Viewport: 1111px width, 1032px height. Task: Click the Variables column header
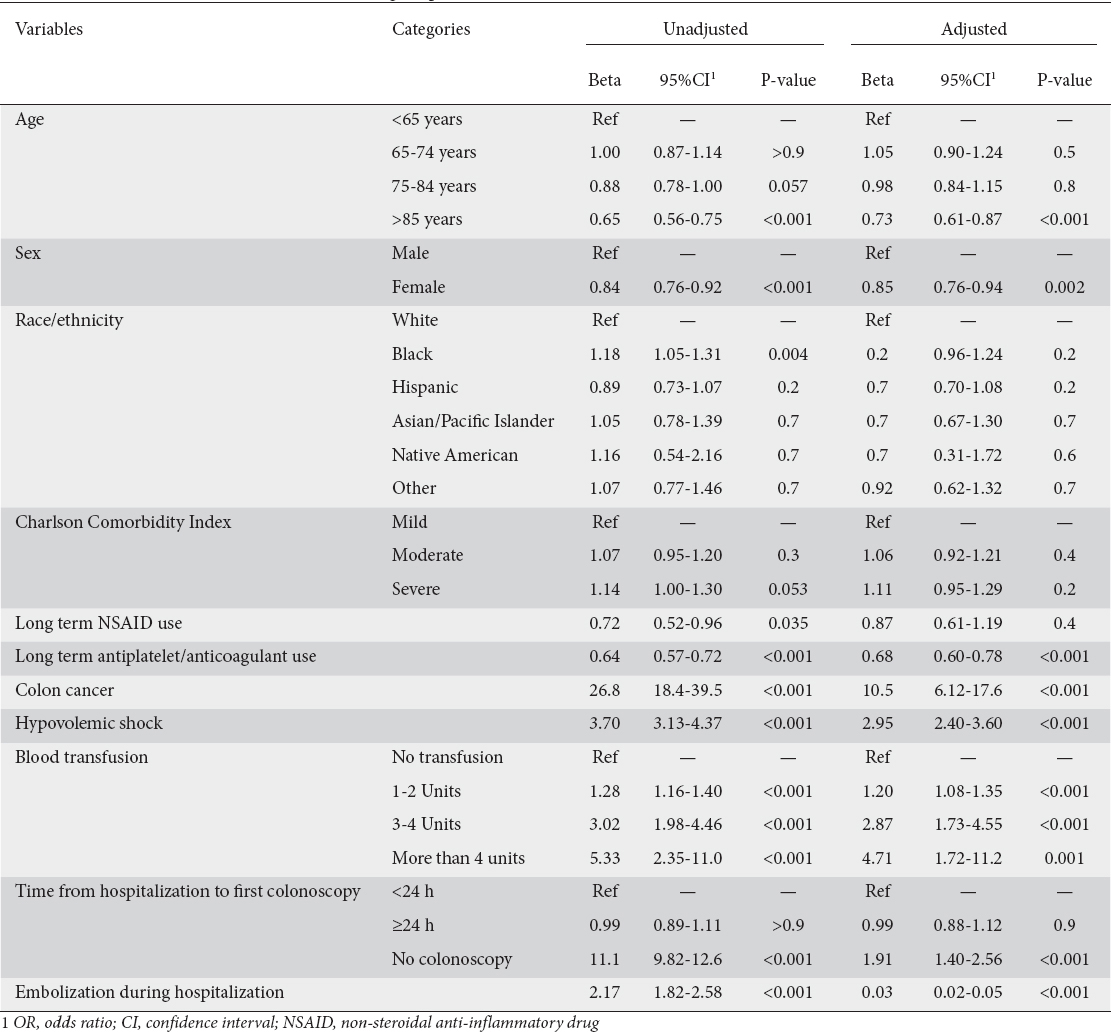(x=49, y=29)
